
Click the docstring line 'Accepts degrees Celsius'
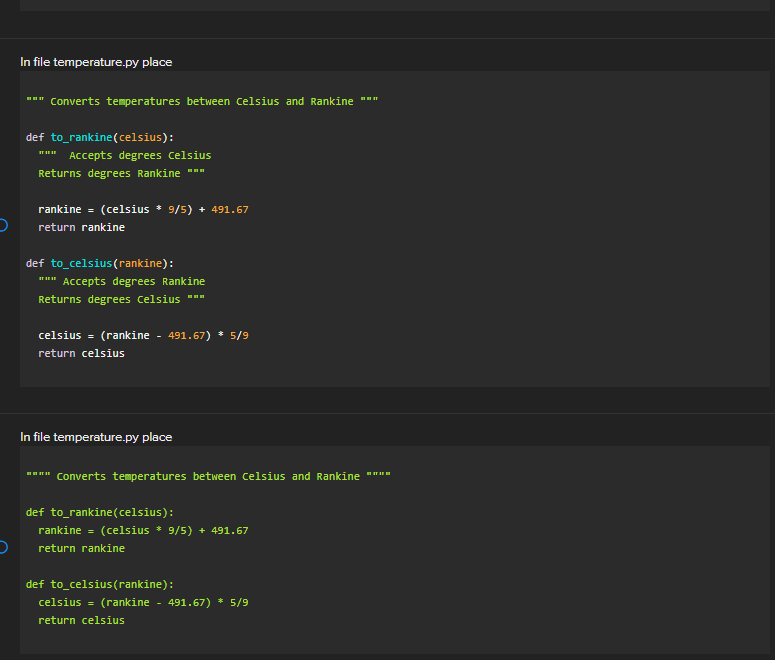pyautogui.click(x=125, y=155)
